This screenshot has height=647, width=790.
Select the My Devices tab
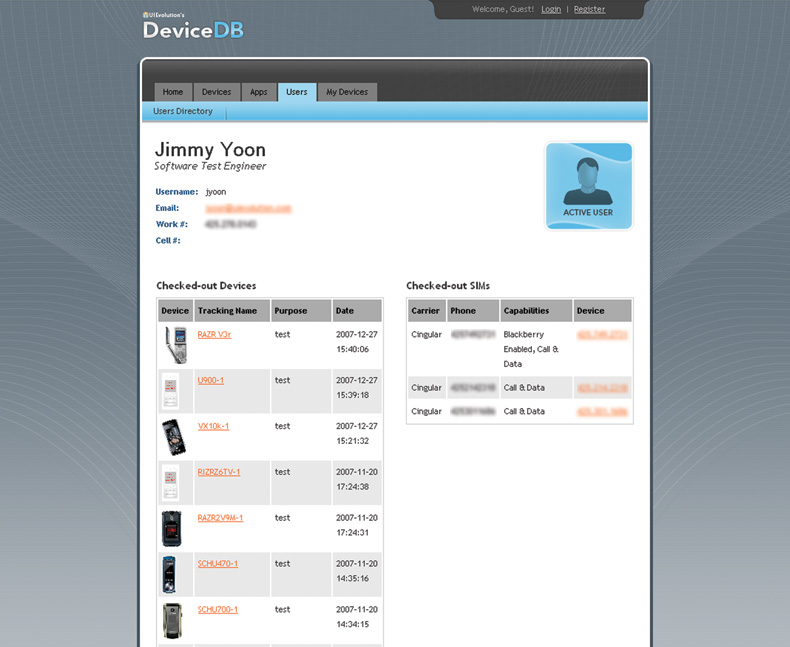tap(347, 92)
